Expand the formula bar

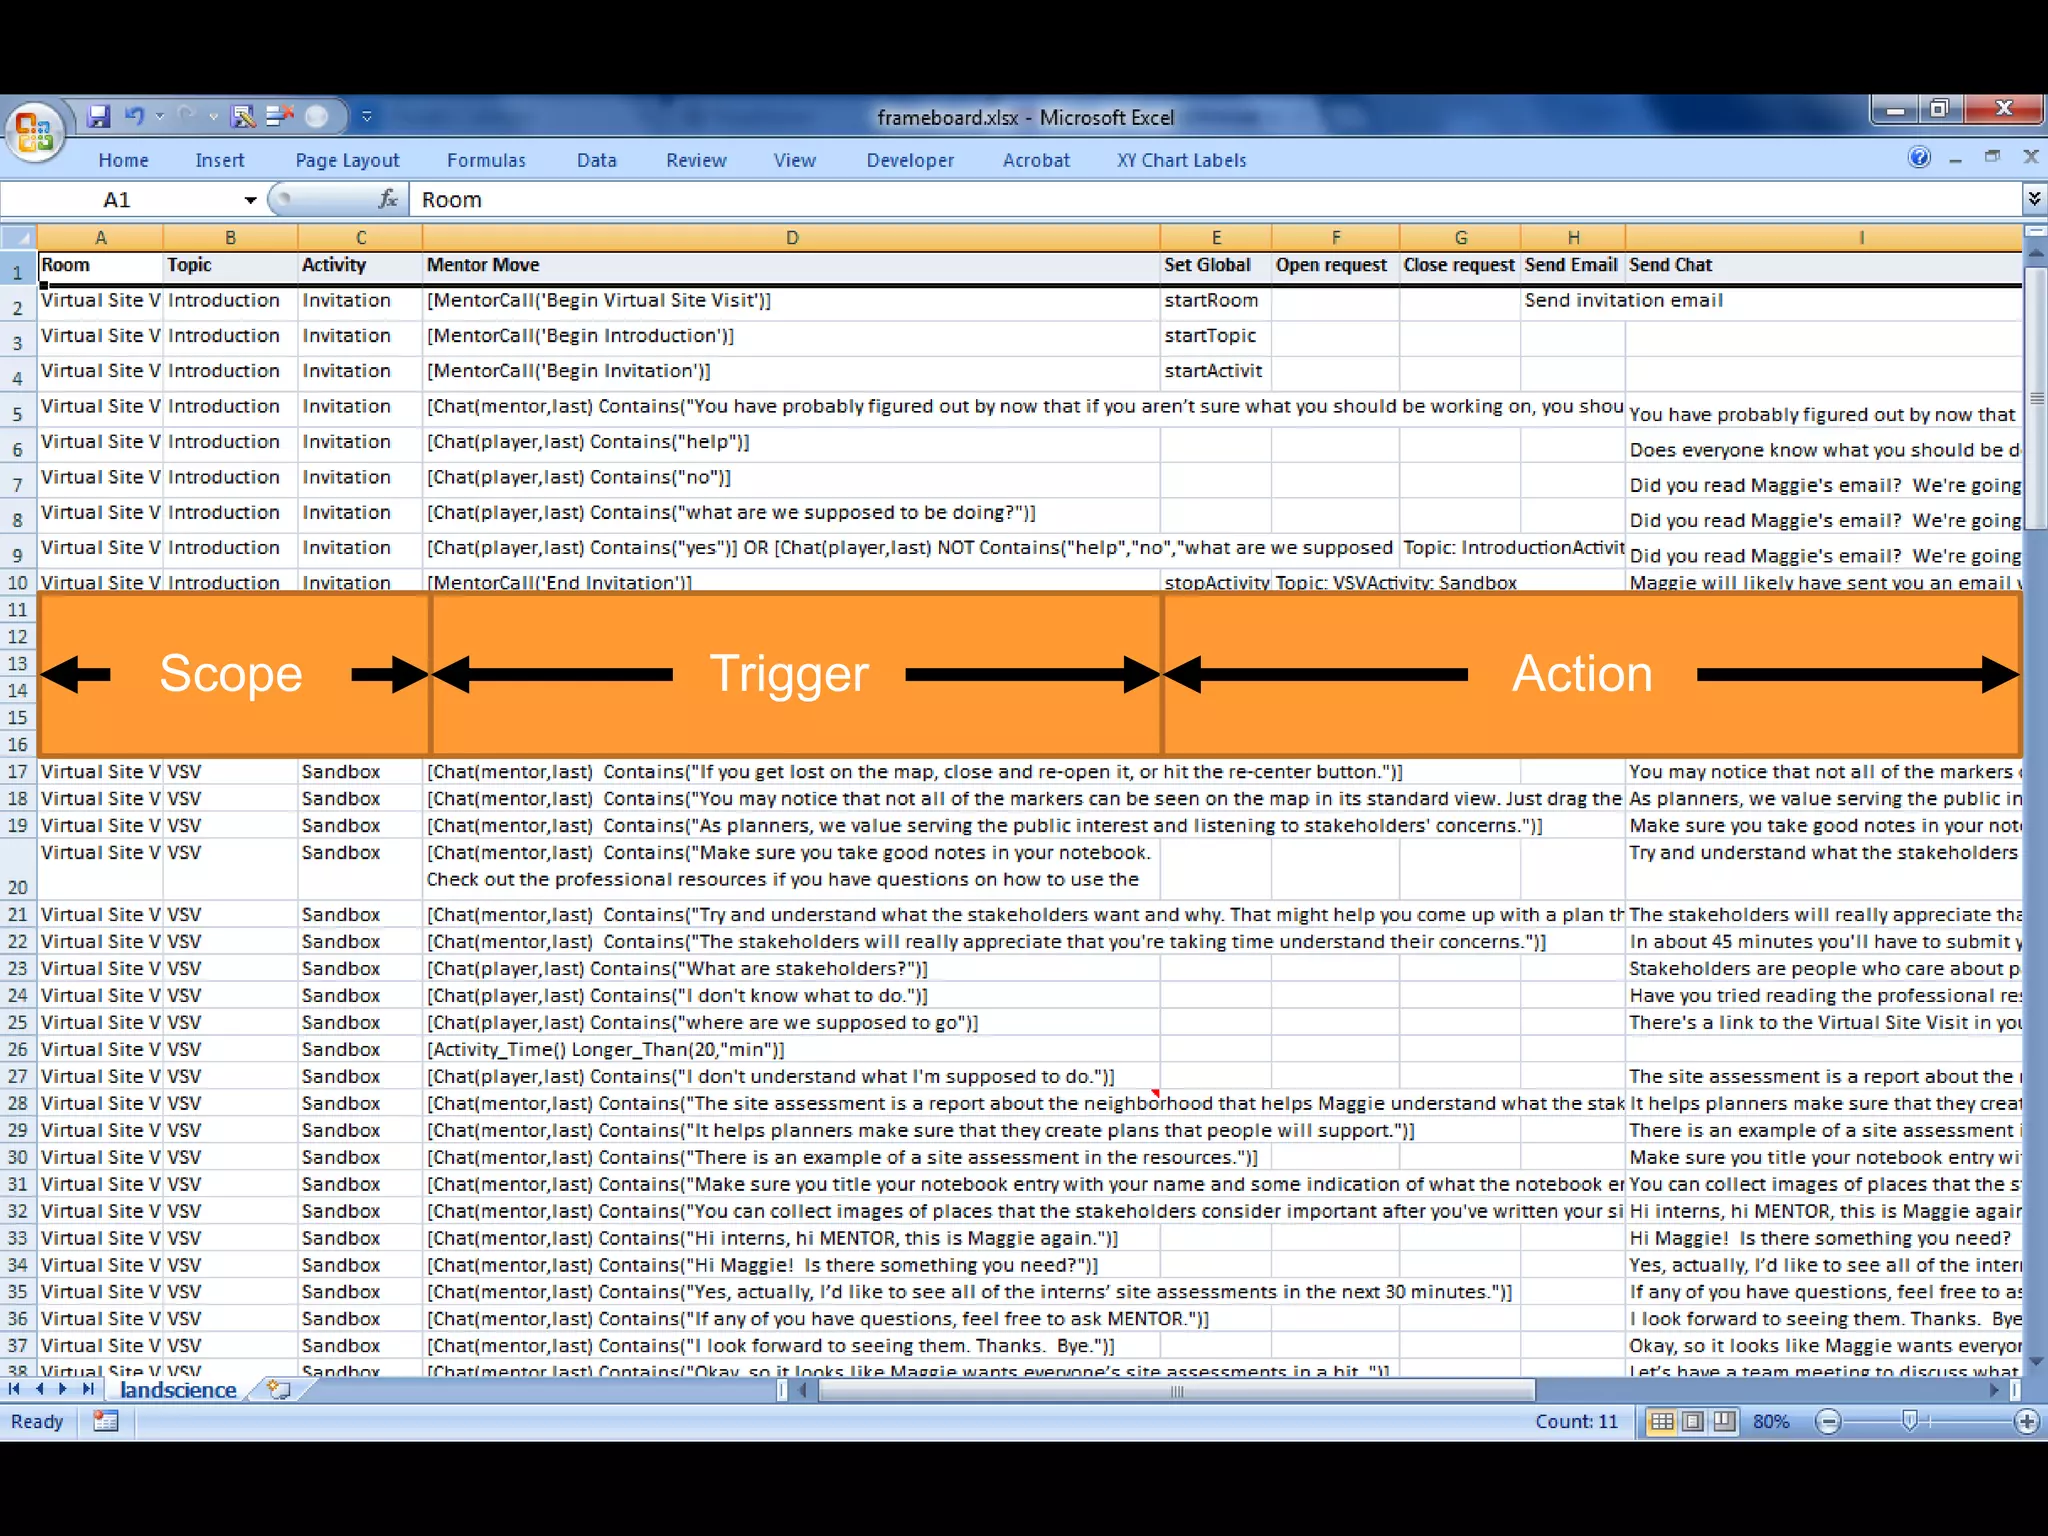(x=2034, y=199)
